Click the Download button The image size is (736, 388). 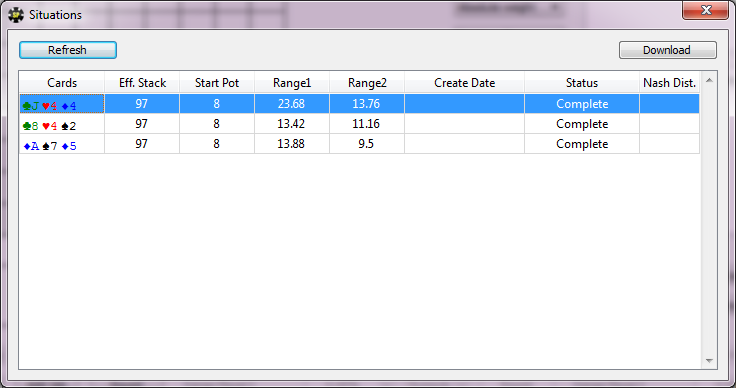coord(667,50)
